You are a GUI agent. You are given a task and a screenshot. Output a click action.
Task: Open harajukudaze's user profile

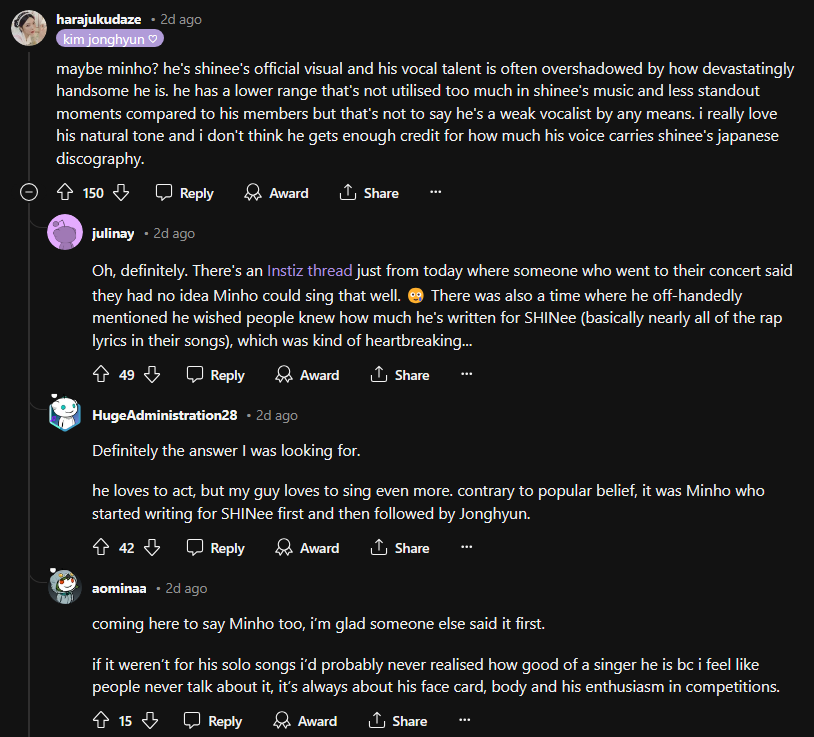(x=99, y=19)
